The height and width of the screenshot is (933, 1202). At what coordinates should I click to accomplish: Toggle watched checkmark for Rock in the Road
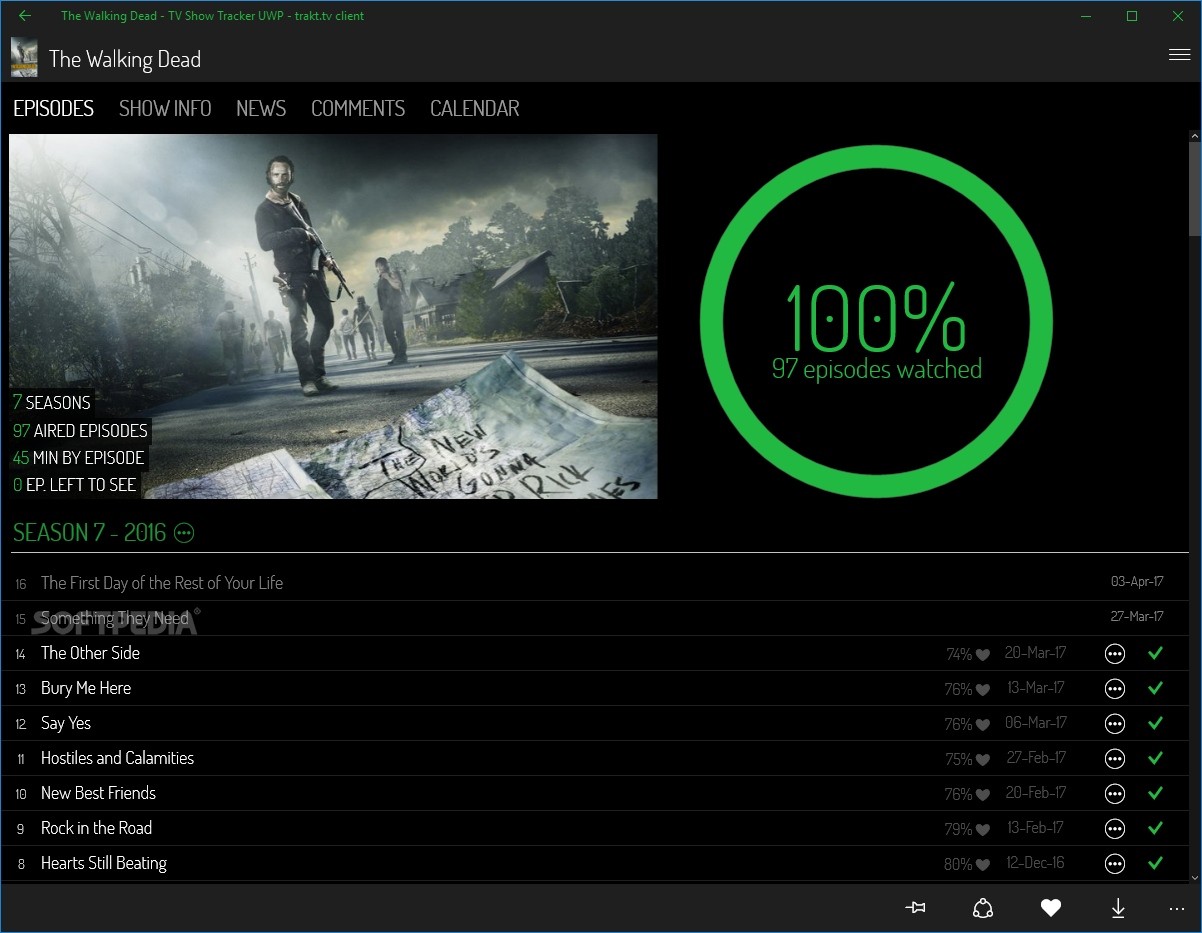pyautogui.click(x=1155, y=828)
